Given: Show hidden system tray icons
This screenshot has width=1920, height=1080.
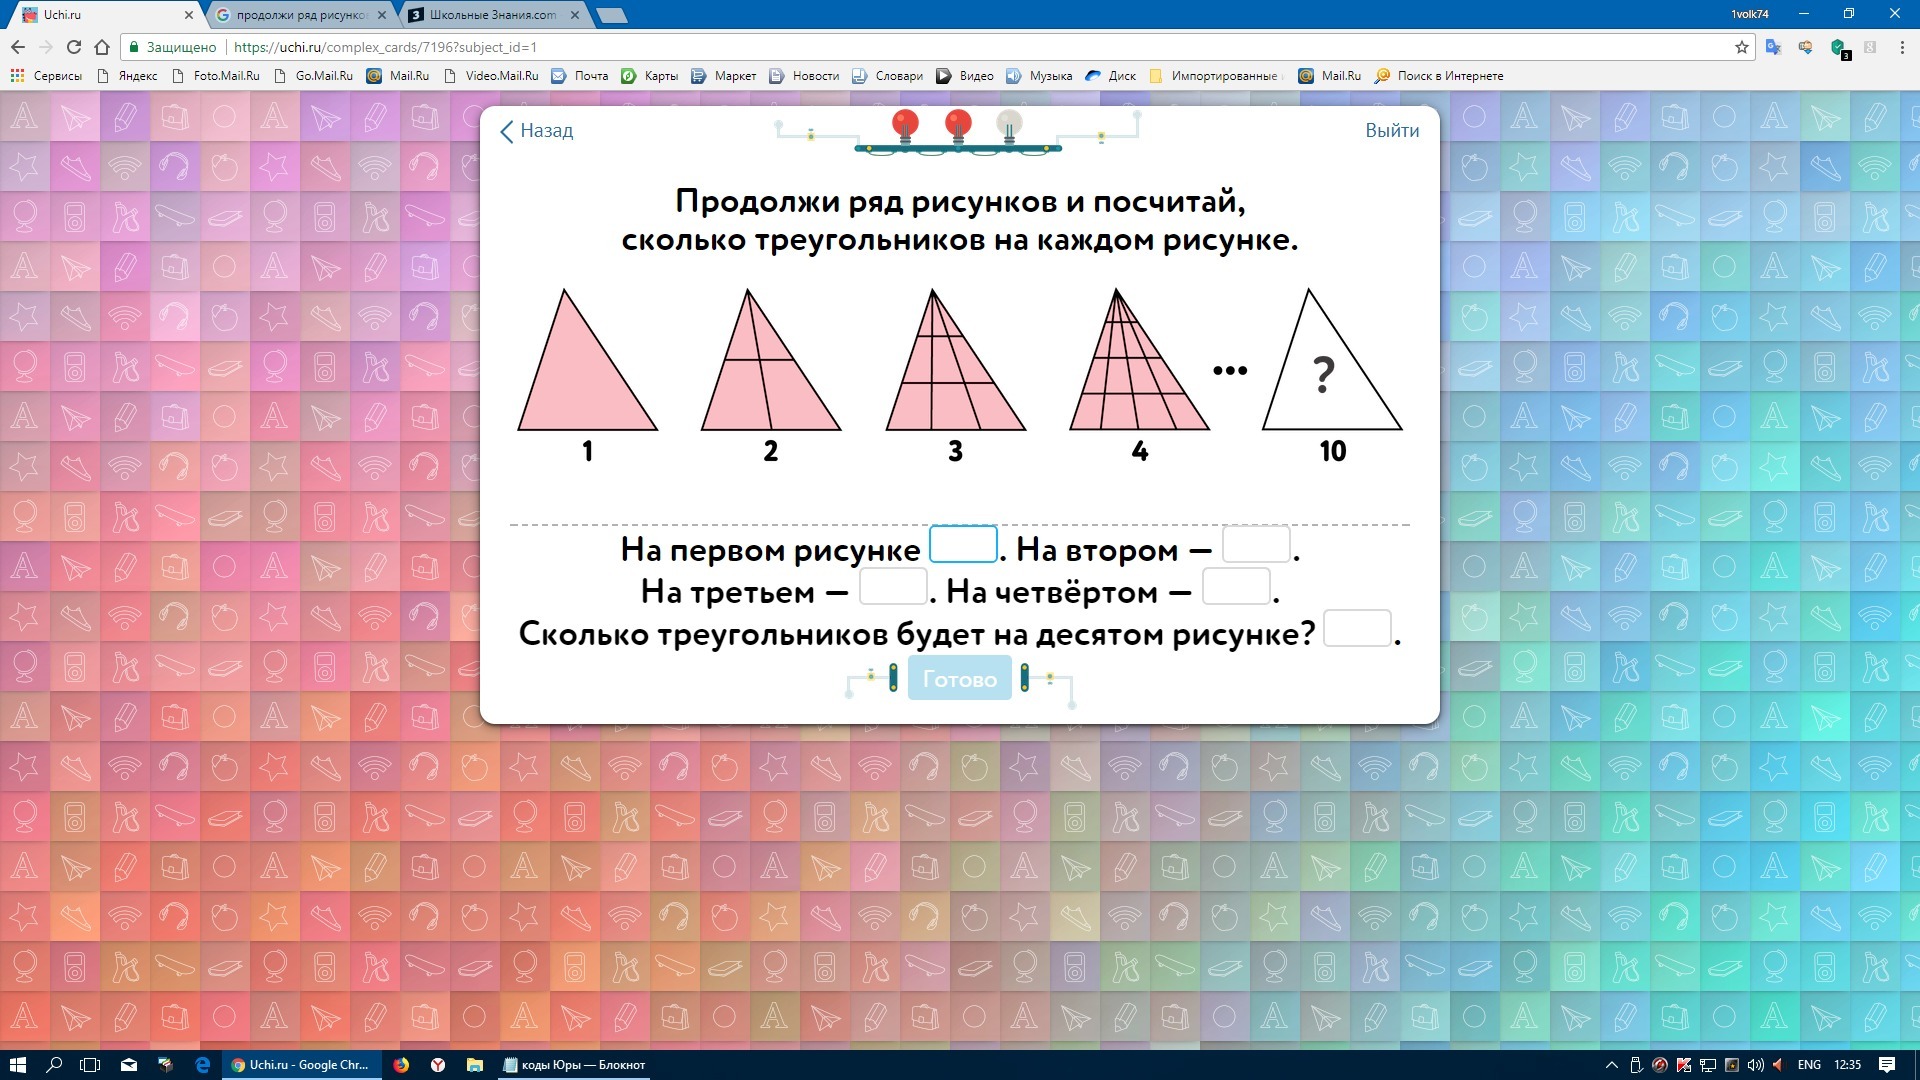Looking at the screenshot, I should pos(1611,1065).
